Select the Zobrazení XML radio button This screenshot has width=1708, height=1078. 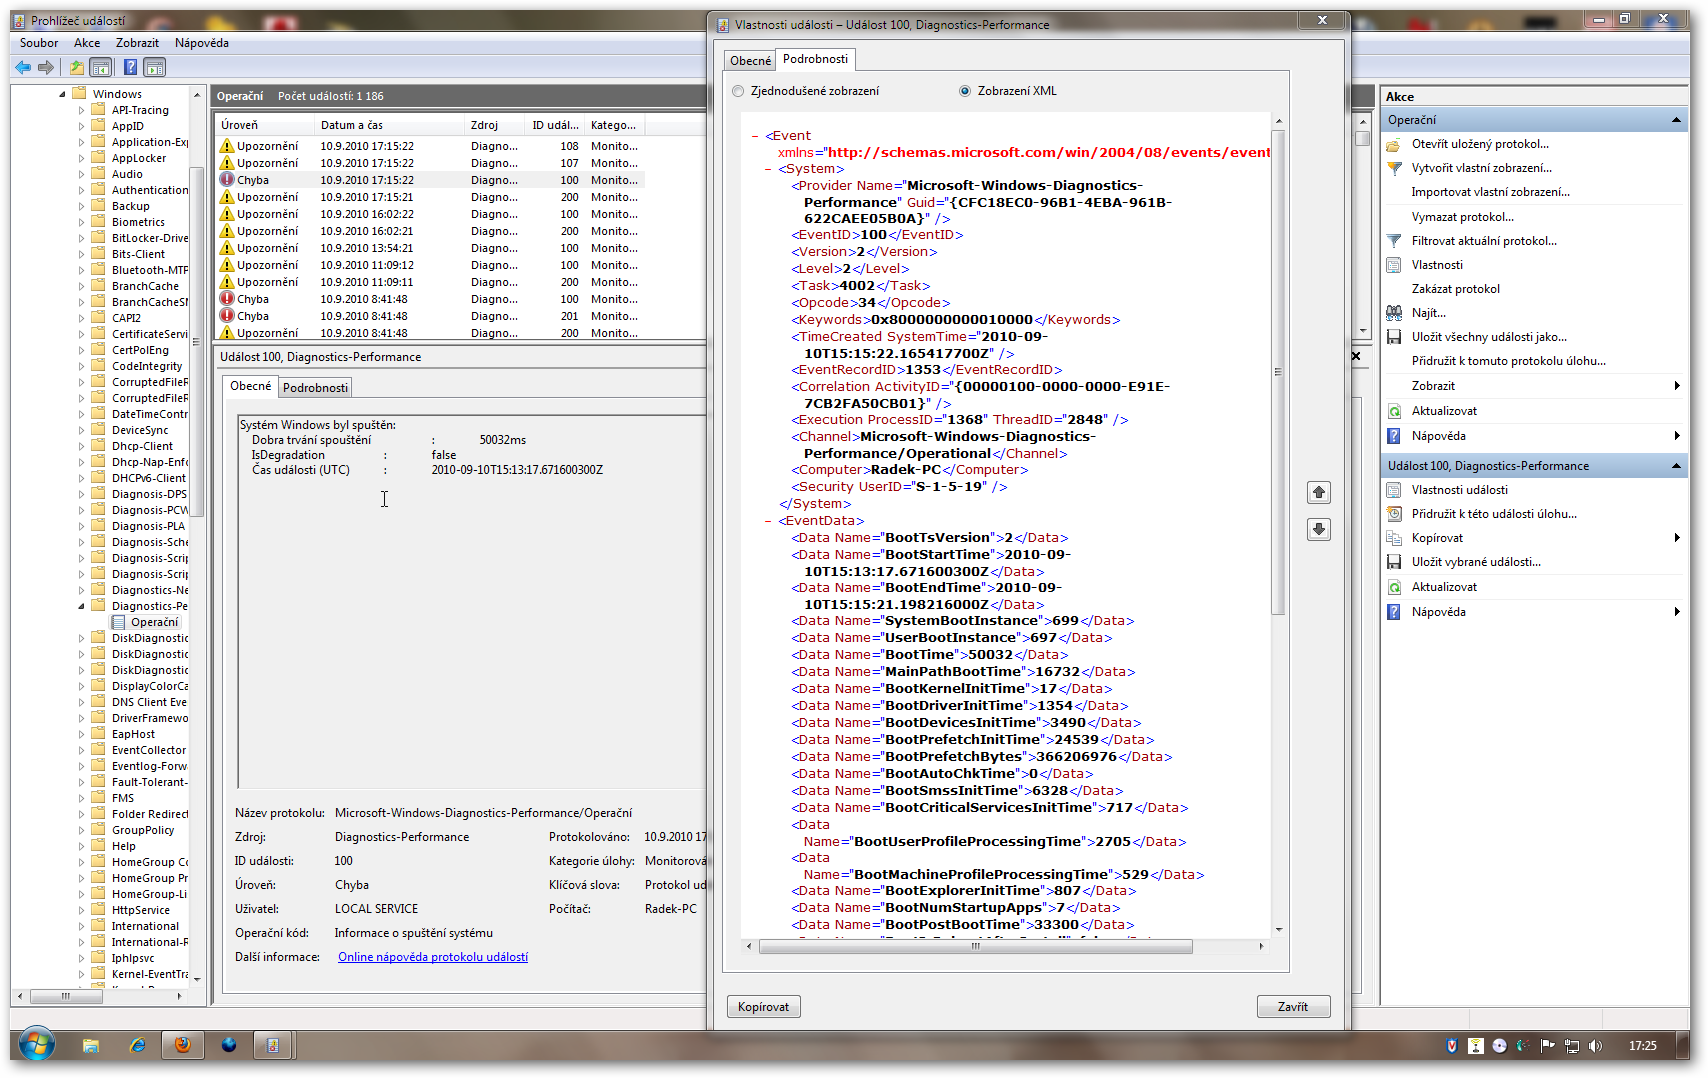[965, 91]
